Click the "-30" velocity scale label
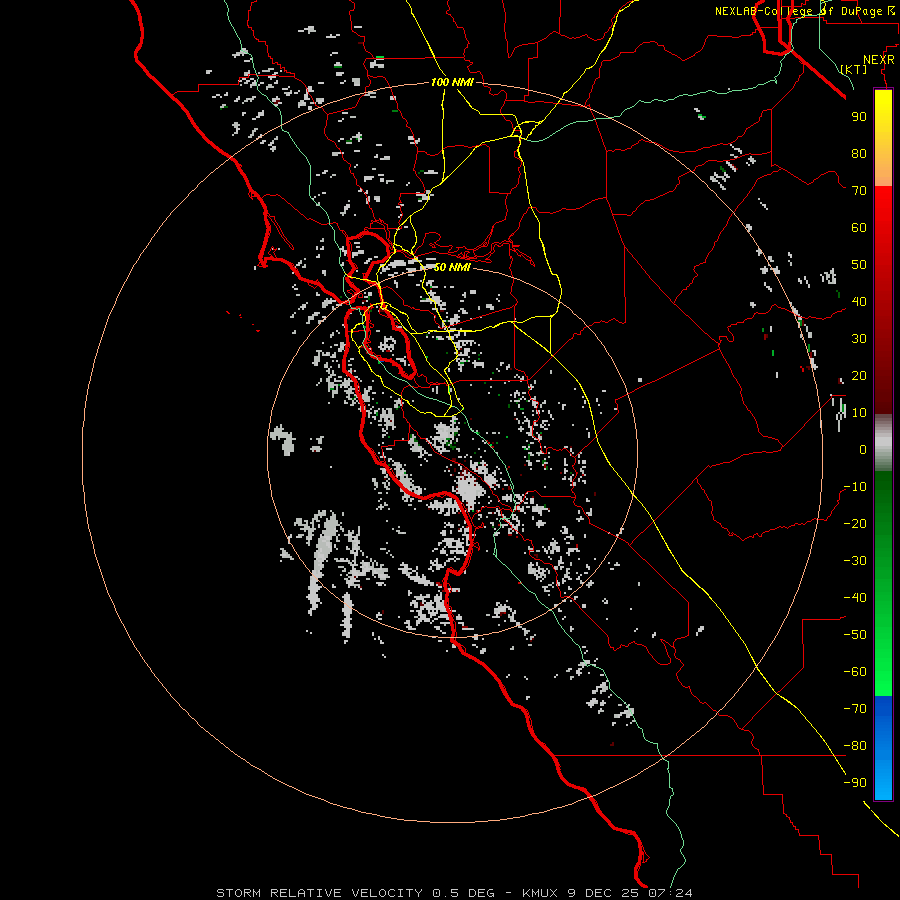Screen dimensions: 900x900 [x=855, y=561]
